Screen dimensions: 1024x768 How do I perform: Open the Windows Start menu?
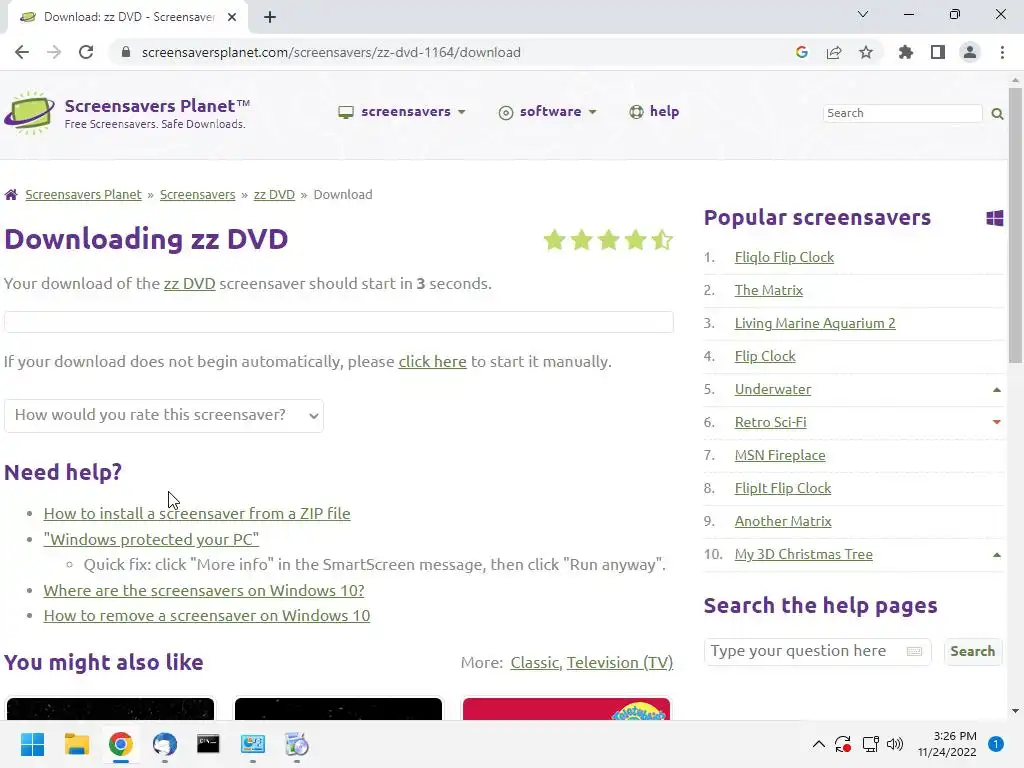pyautogui.click(x=32, y=744)
